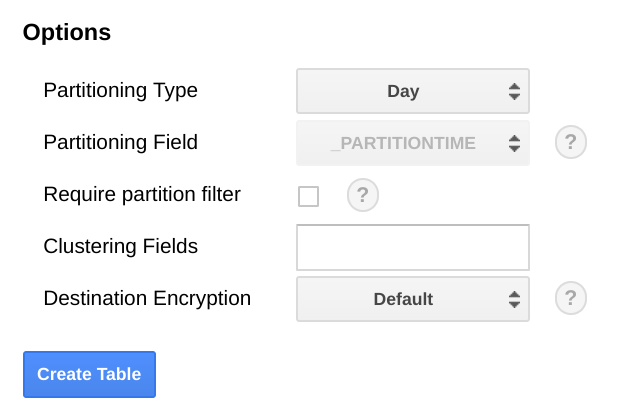Screen dimensions: 628x412
Task: Select the Day value text
Action: (403, 91)
